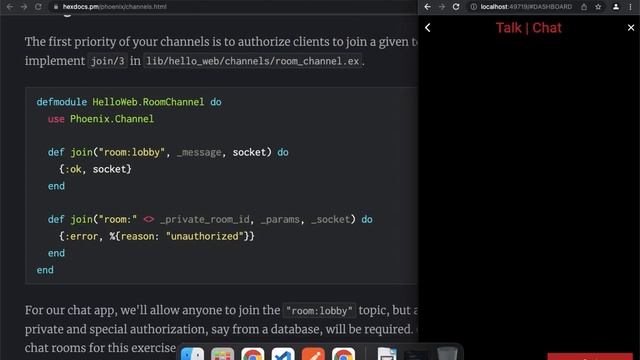This screenshot has width=640, height=360.
Task: Open the Chrome dock icon beside Launchpad
Action: click(253, 354)
